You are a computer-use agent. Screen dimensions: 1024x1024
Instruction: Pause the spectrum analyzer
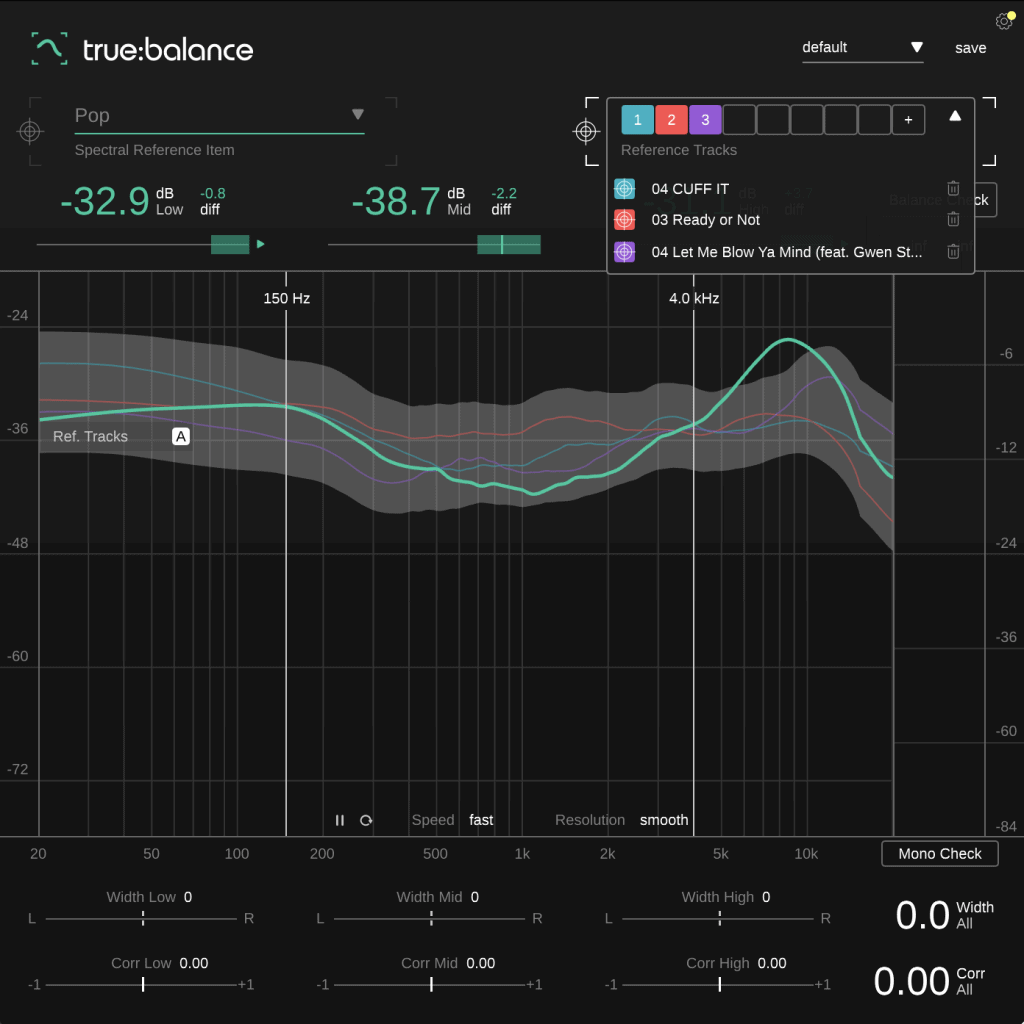(x=340, y=819)
